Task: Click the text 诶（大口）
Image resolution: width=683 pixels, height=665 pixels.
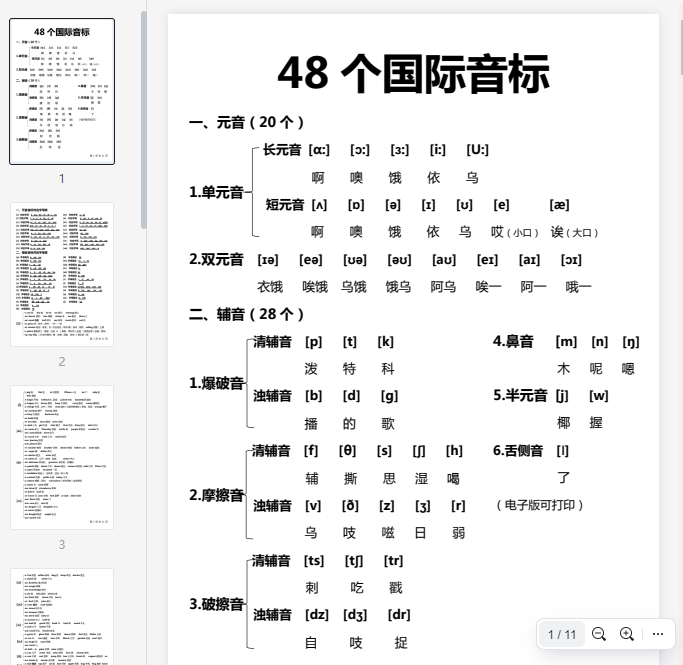Action: [x=575, y=232]
